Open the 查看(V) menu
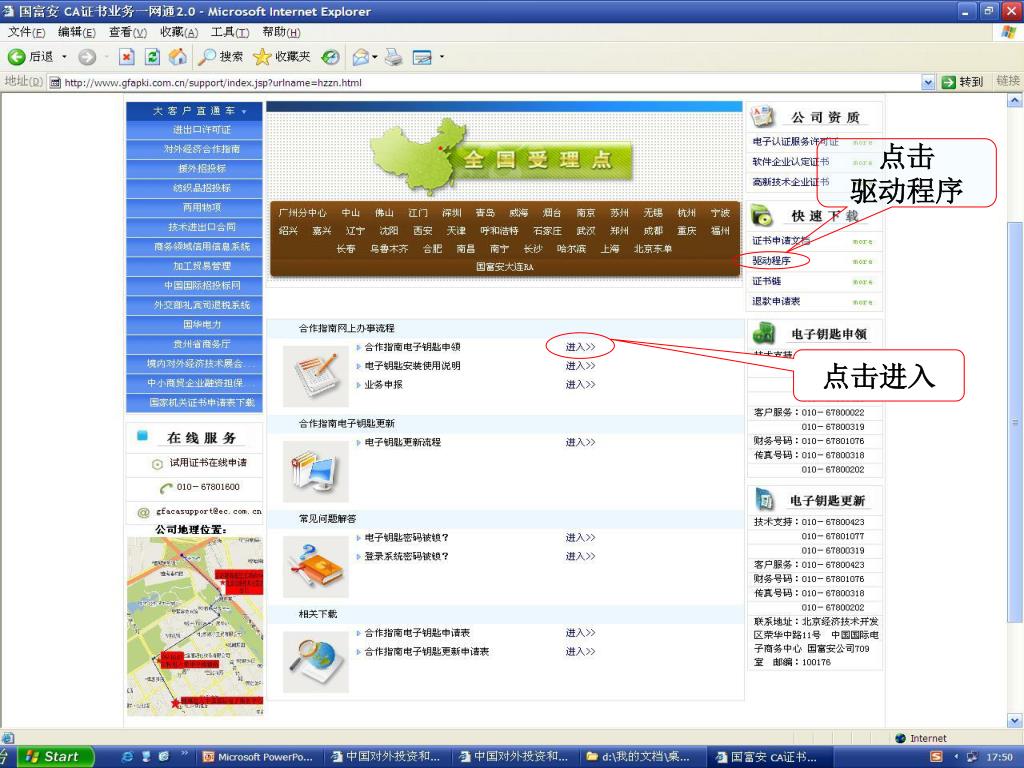 (127, 33)
